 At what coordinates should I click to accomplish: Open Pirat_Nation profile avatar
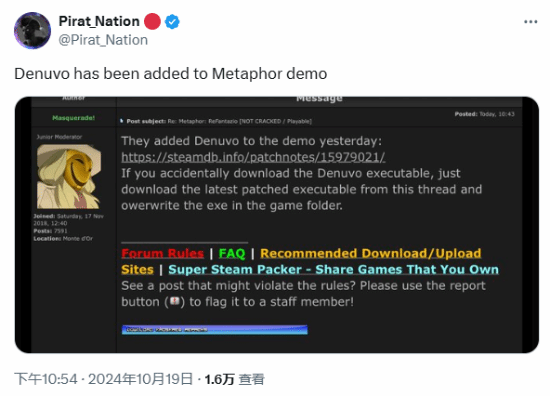click(32, 31)
